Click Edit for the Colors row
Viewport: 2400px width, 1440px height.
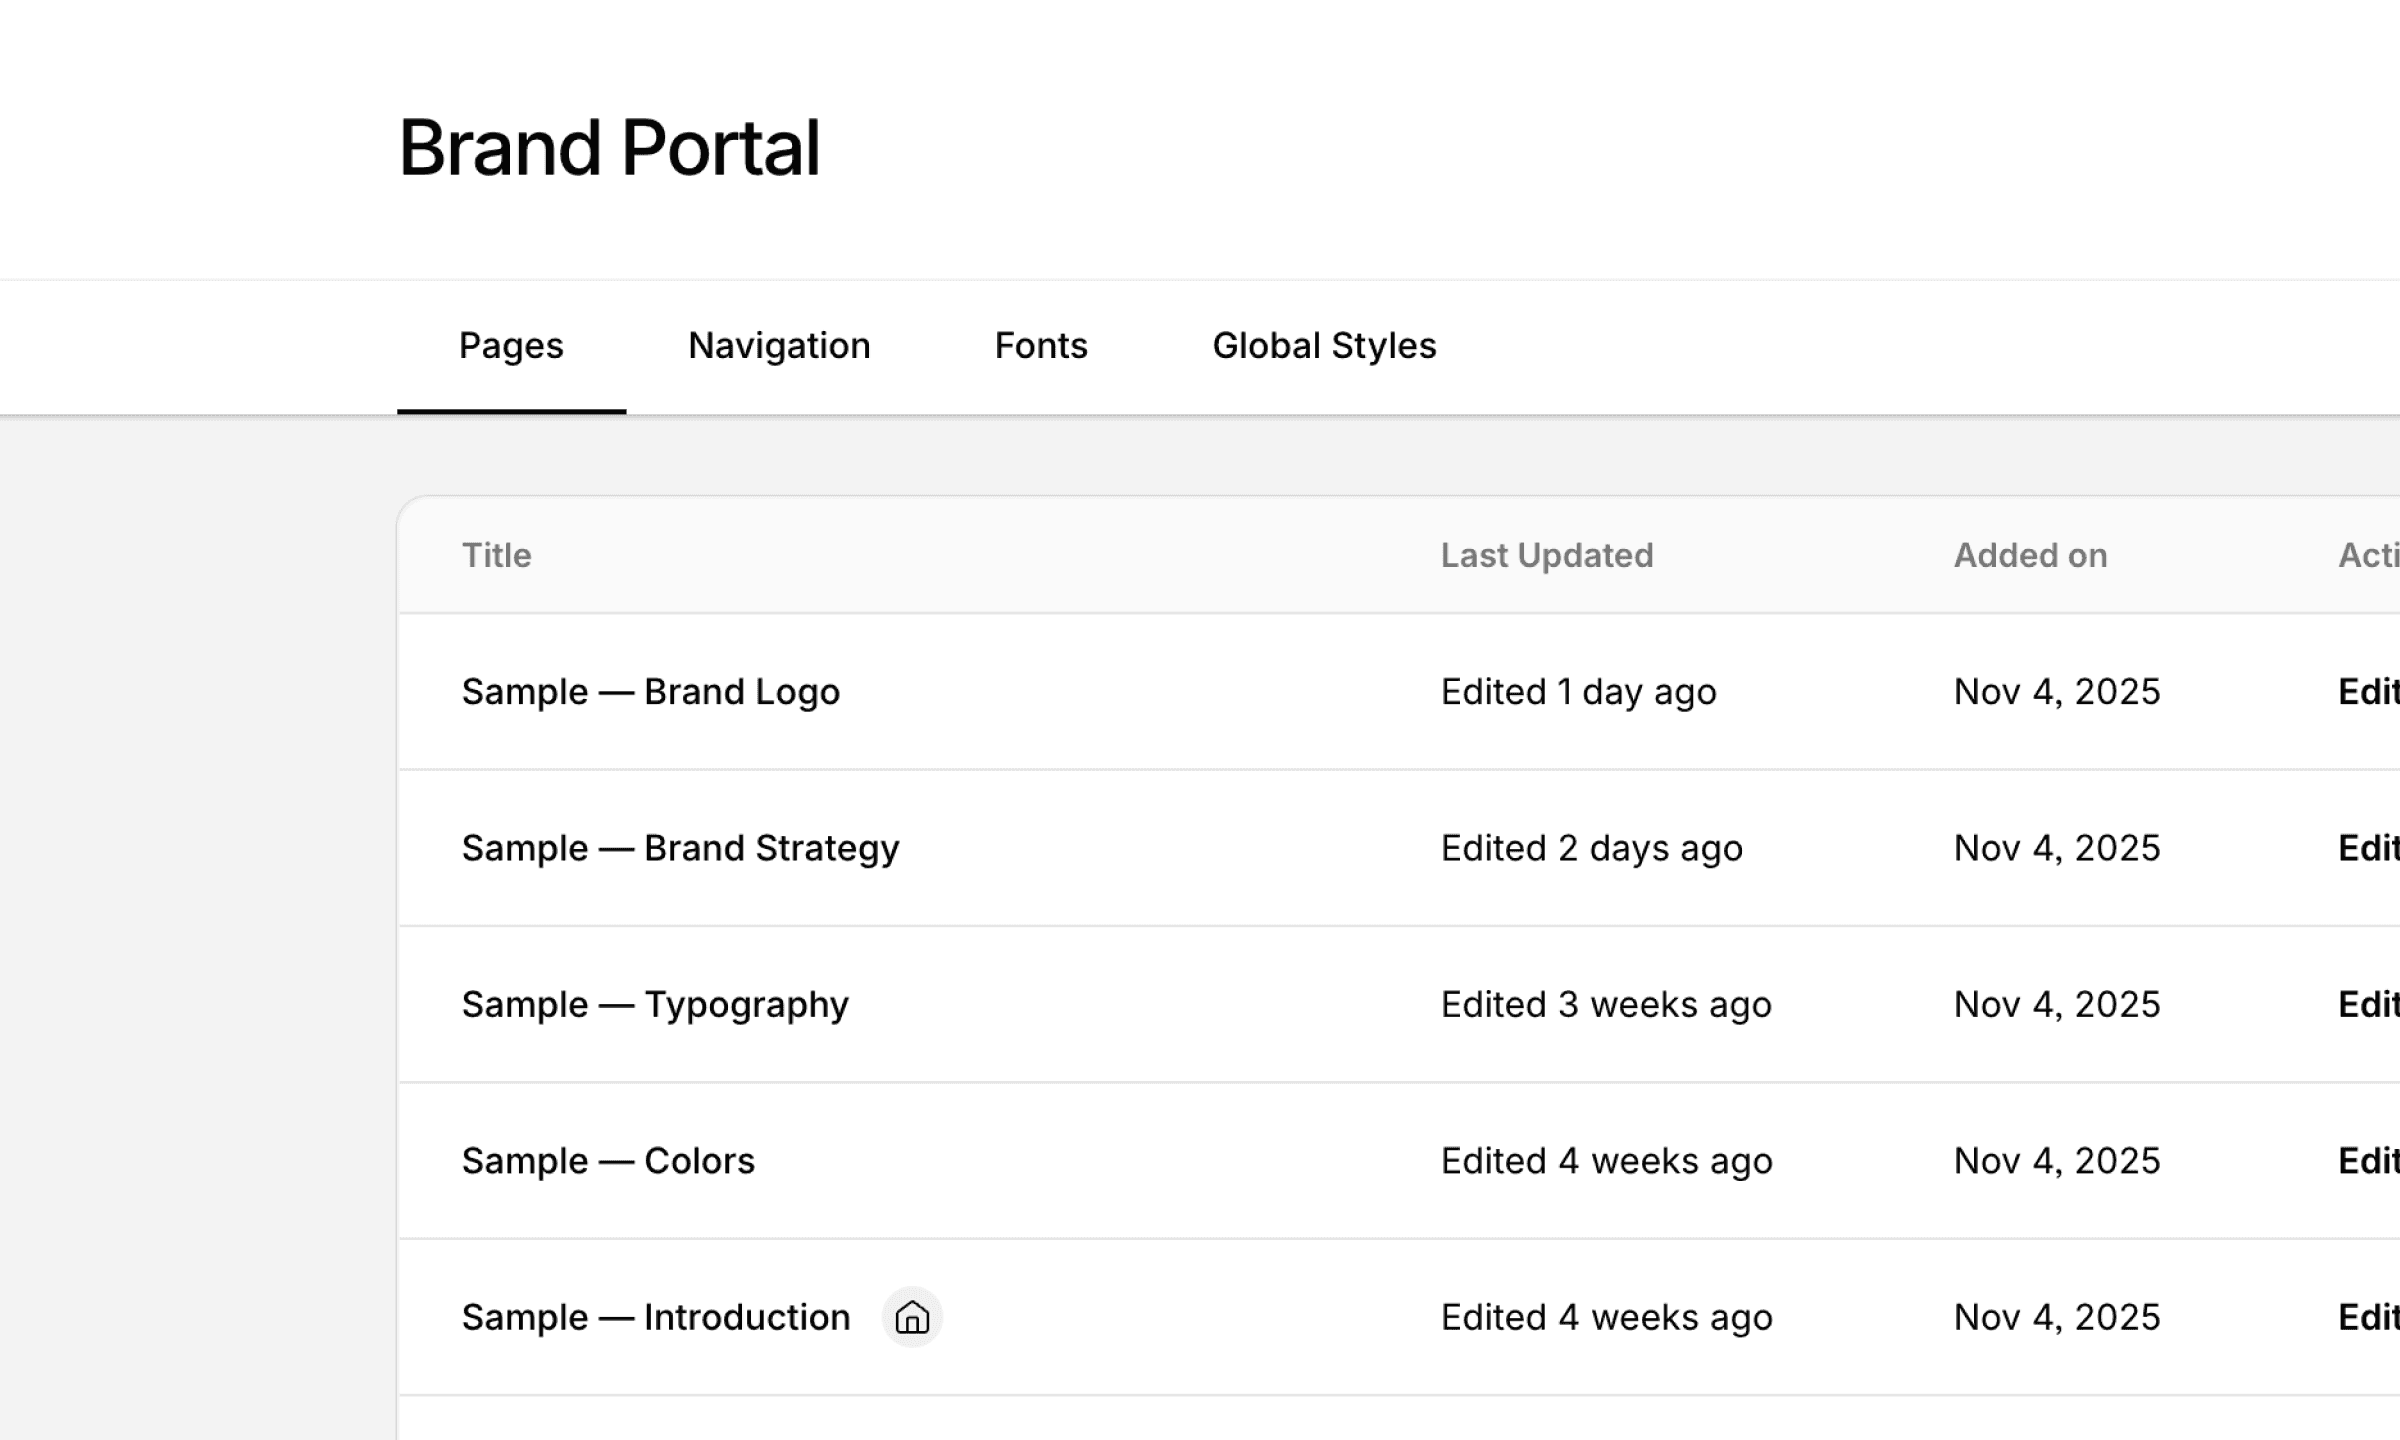tap(2367, 1161)
